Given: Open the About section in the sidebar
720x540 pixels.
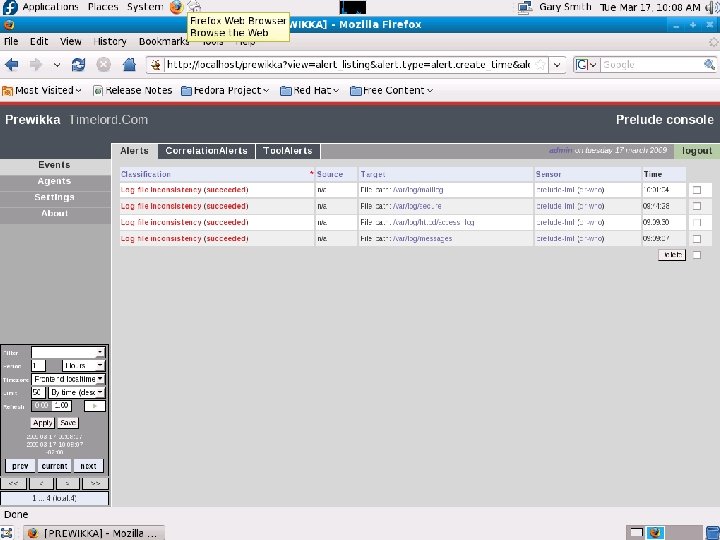Looking at the screenshot, I should point(55,214).
